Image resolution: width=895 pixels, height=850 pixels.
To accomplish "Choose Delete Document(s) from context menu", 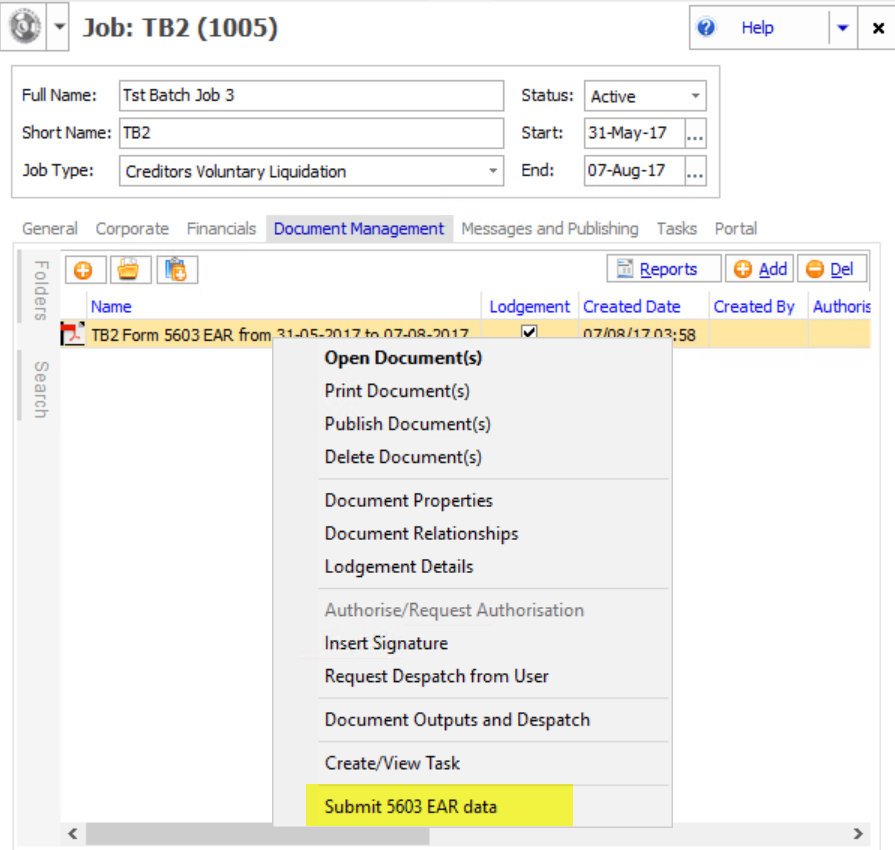I will click(x=403, y=457).
